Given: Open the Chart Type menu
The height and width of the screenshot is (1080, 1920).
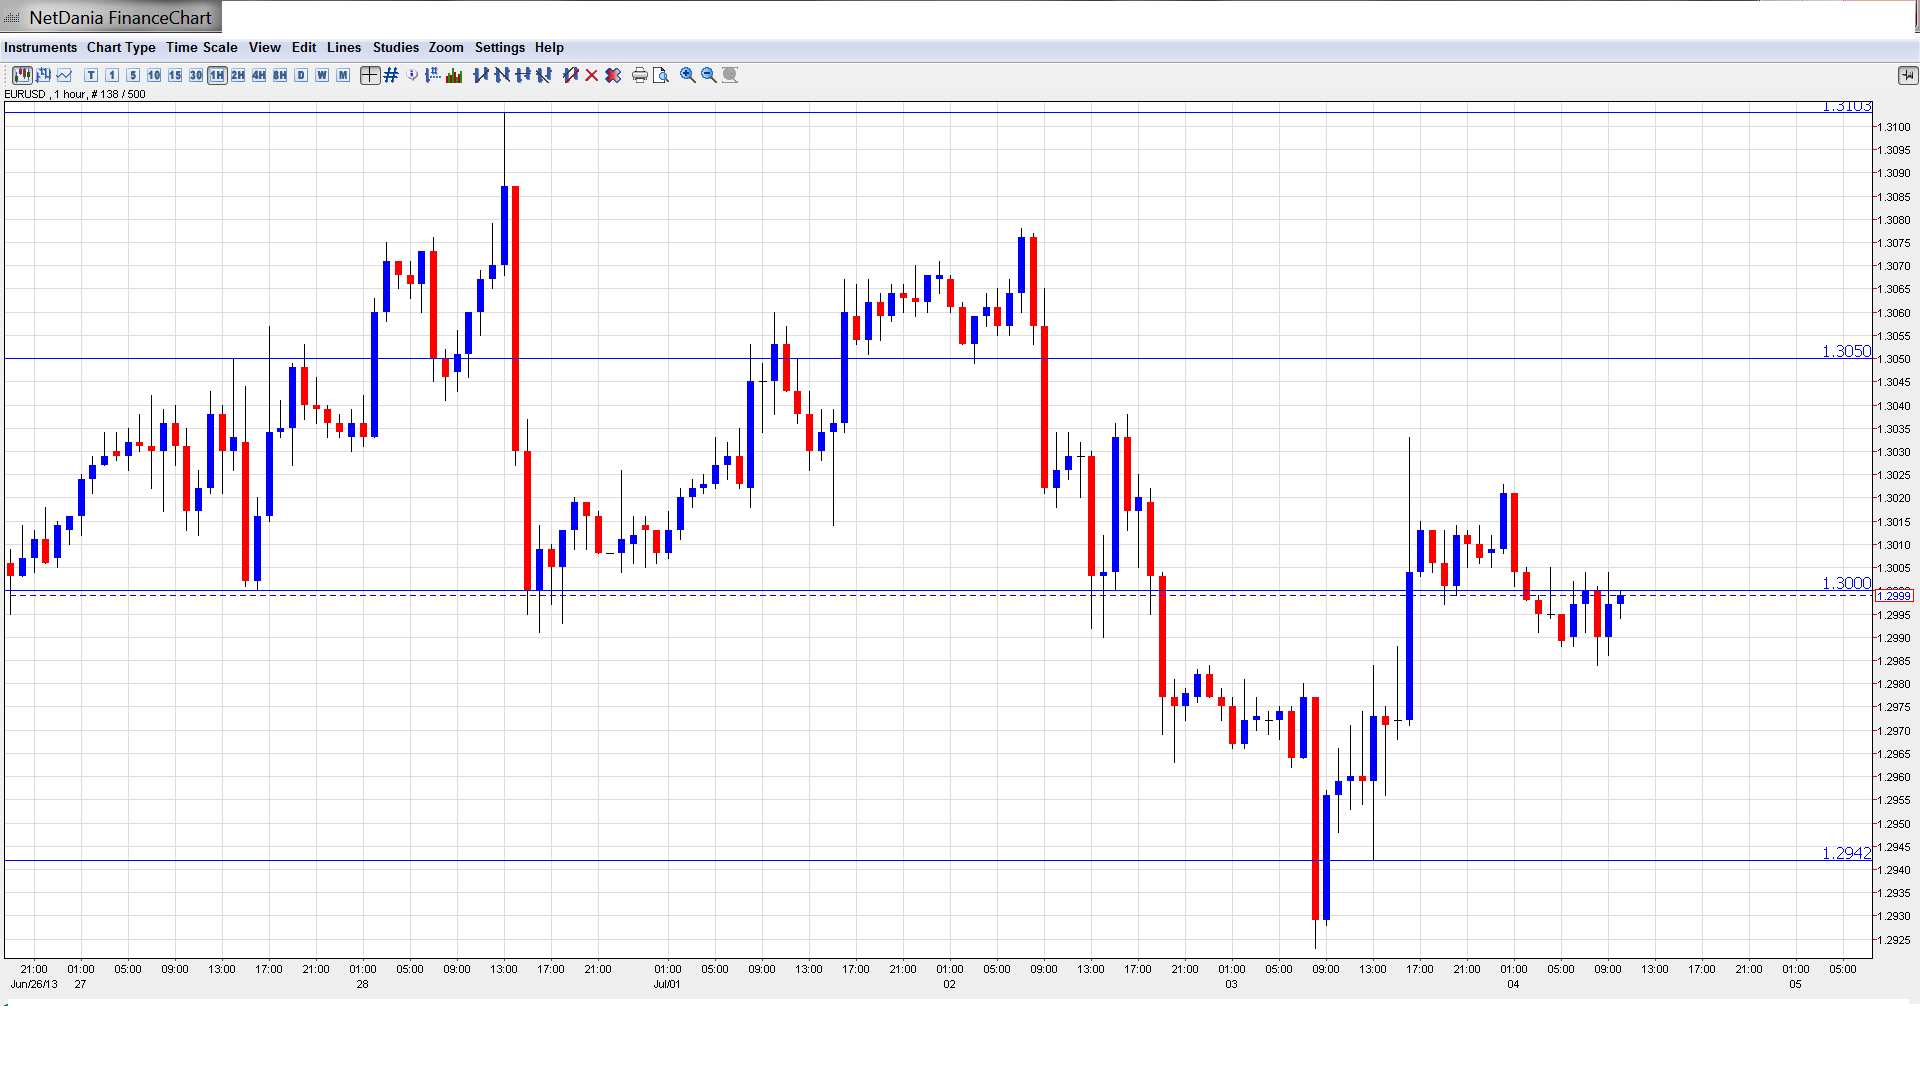Looking at the screenshot, I should 121,47.
